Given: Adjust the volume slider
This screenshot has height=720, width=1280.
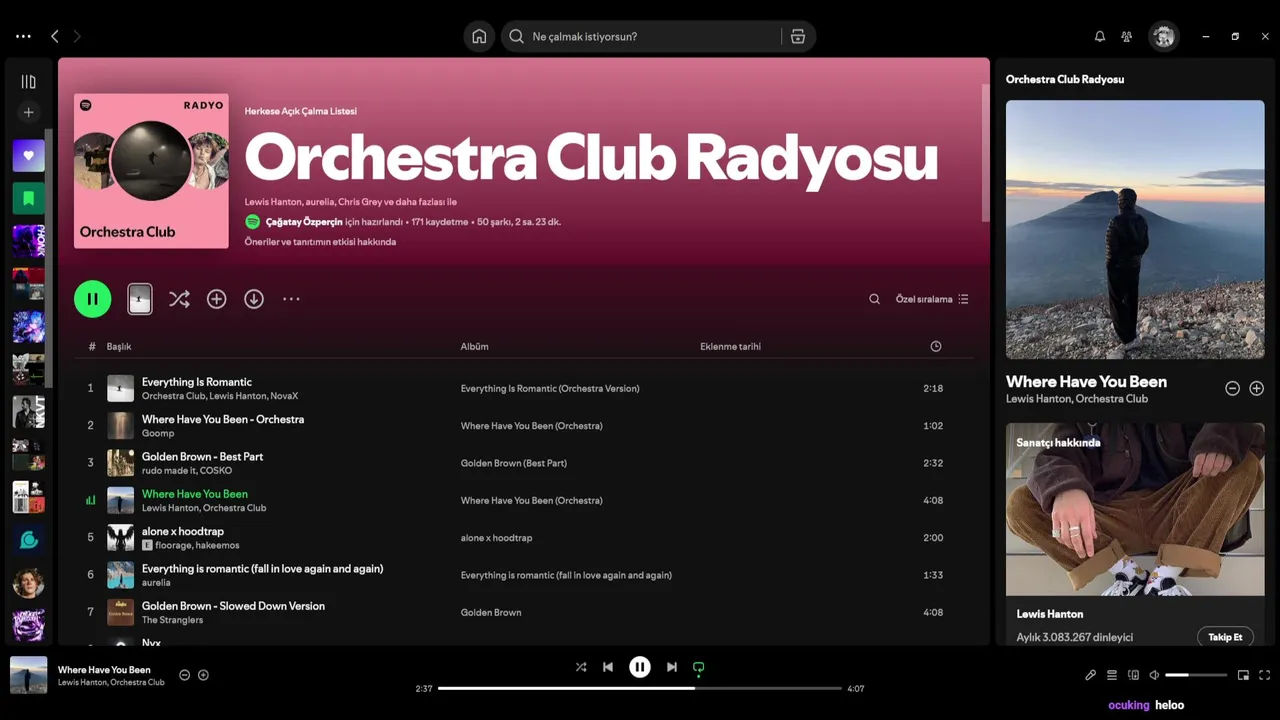Looking at the screenshot, I should click(1196, 675).
